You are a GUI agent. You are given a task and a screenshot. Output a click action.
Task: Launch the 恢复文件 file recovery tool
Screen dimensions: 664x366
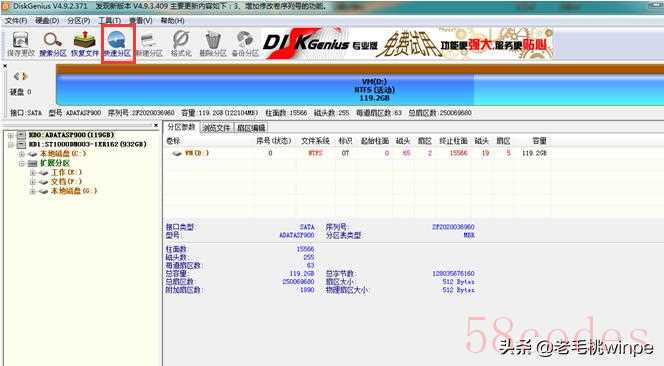pyautogui.click(x=85, y=44)
